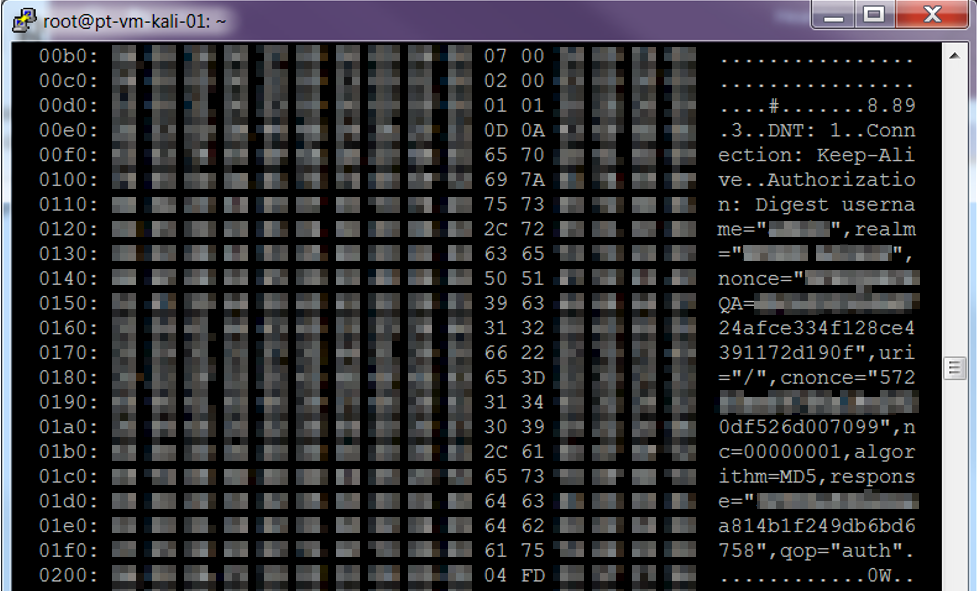Image resolution: width=977 pixels, height=591 pixels.
Task: Click the 00b0: offset label
Action: pos(69,57)
